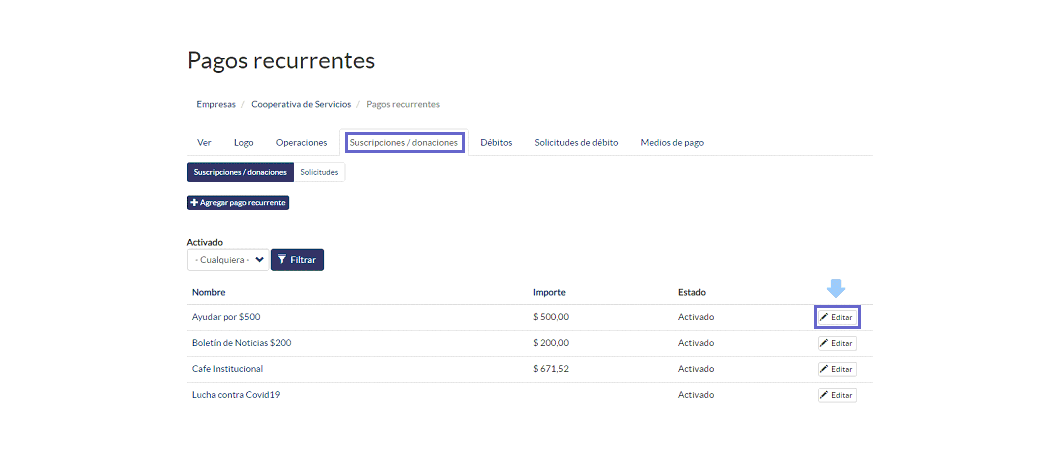Select the Suscripciones / donaciones main tab
The width and height of the screenshot is (1048, 465).
(404, 143)
